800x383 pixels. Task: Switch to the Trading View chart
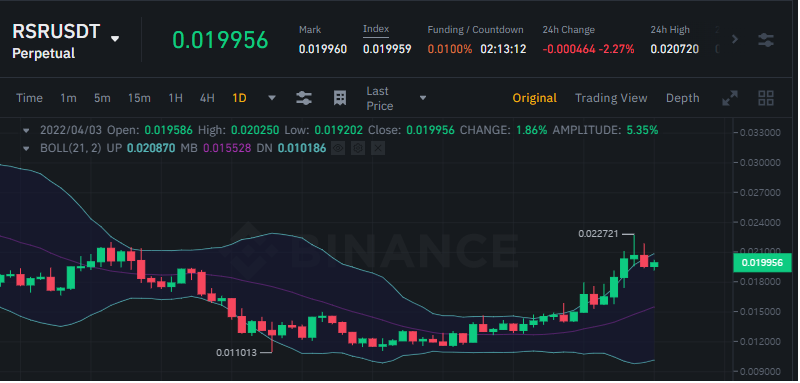click(x=611, y=98)
